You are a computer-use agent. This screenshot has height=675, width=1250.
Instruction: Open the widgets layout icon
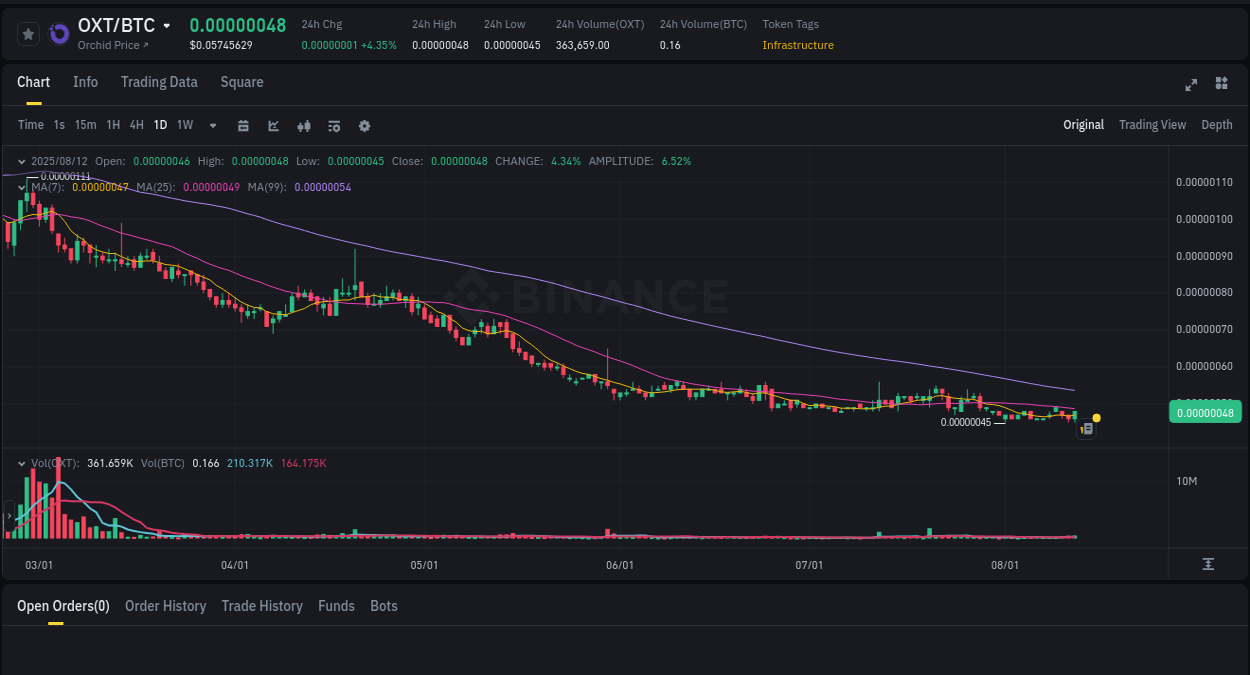pyautogui.click(x=1221, y=84)
